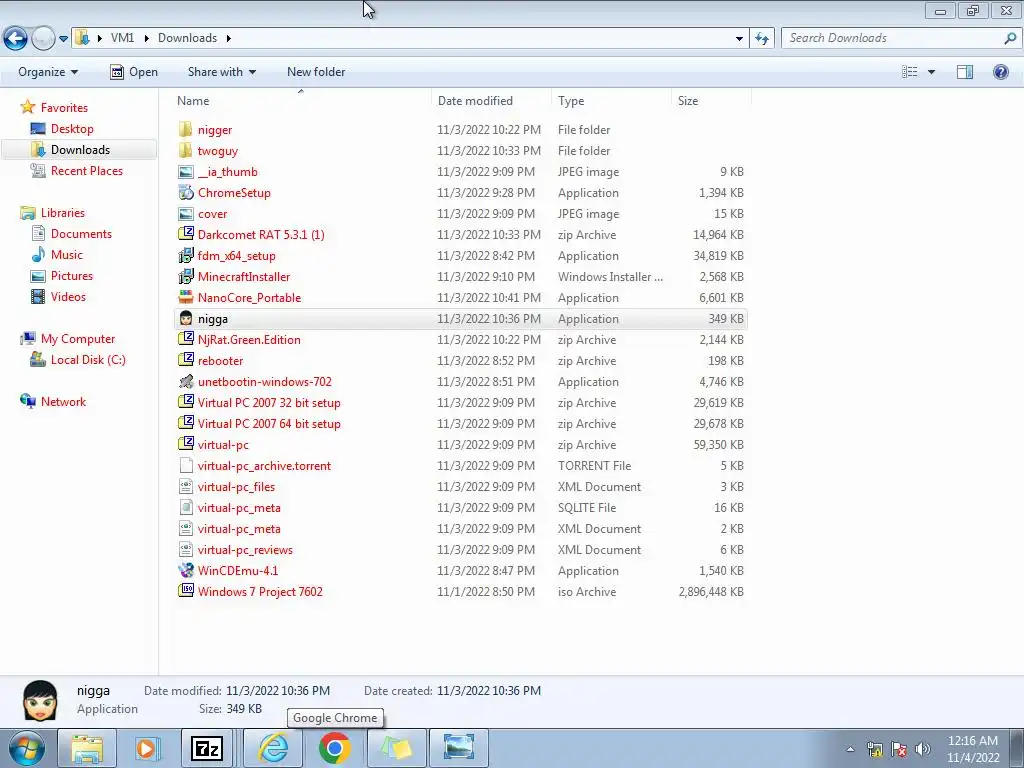Click the Forward navigation arrow button
The image size is (1024, 768).
(x=42, y=39)
